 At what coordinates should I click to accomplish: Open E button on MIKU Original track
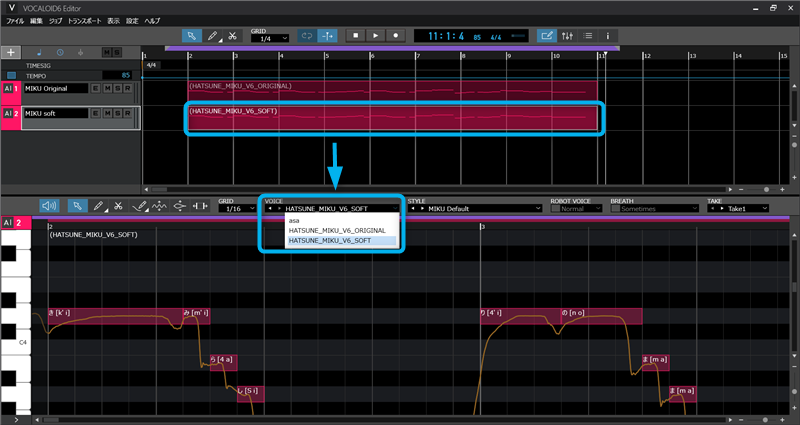(x=95, y=88)
